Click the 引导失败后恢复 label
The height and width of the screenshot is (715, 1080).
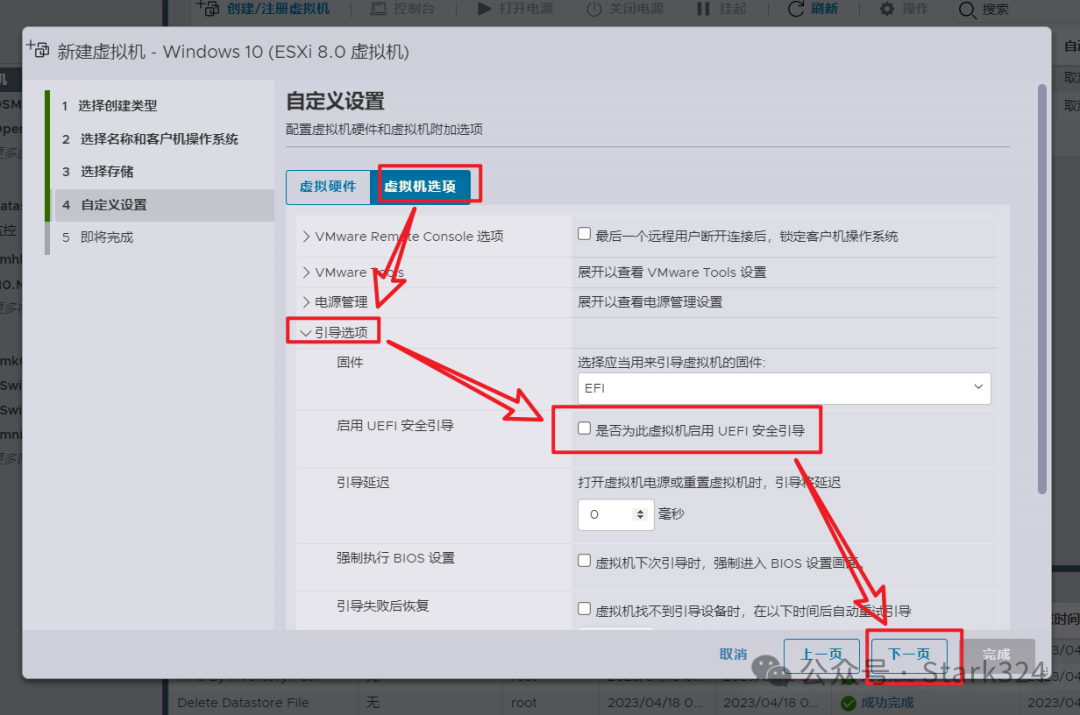click(383, 606)
